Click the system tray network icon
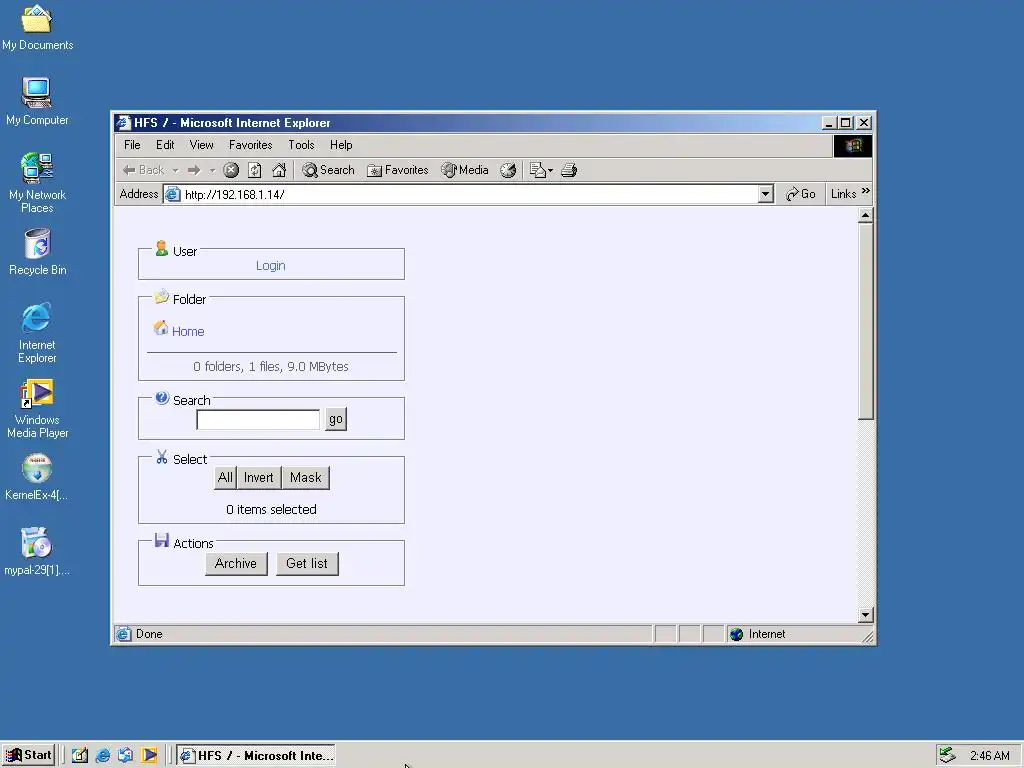1024x768 pixels. 948,756
